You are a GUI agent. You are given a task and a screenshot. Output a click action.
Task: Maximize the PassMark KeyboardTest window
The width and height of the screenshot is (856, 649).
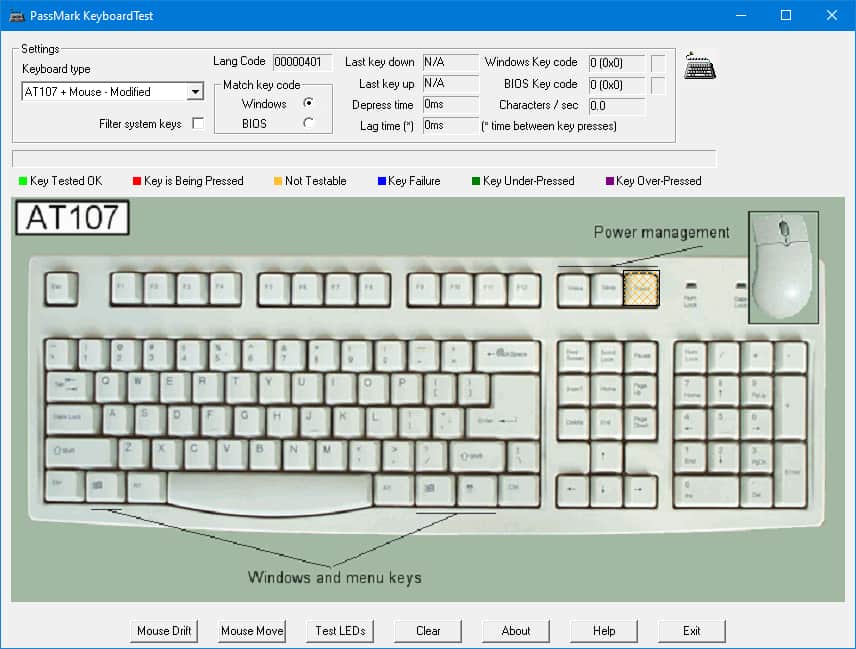786,15
